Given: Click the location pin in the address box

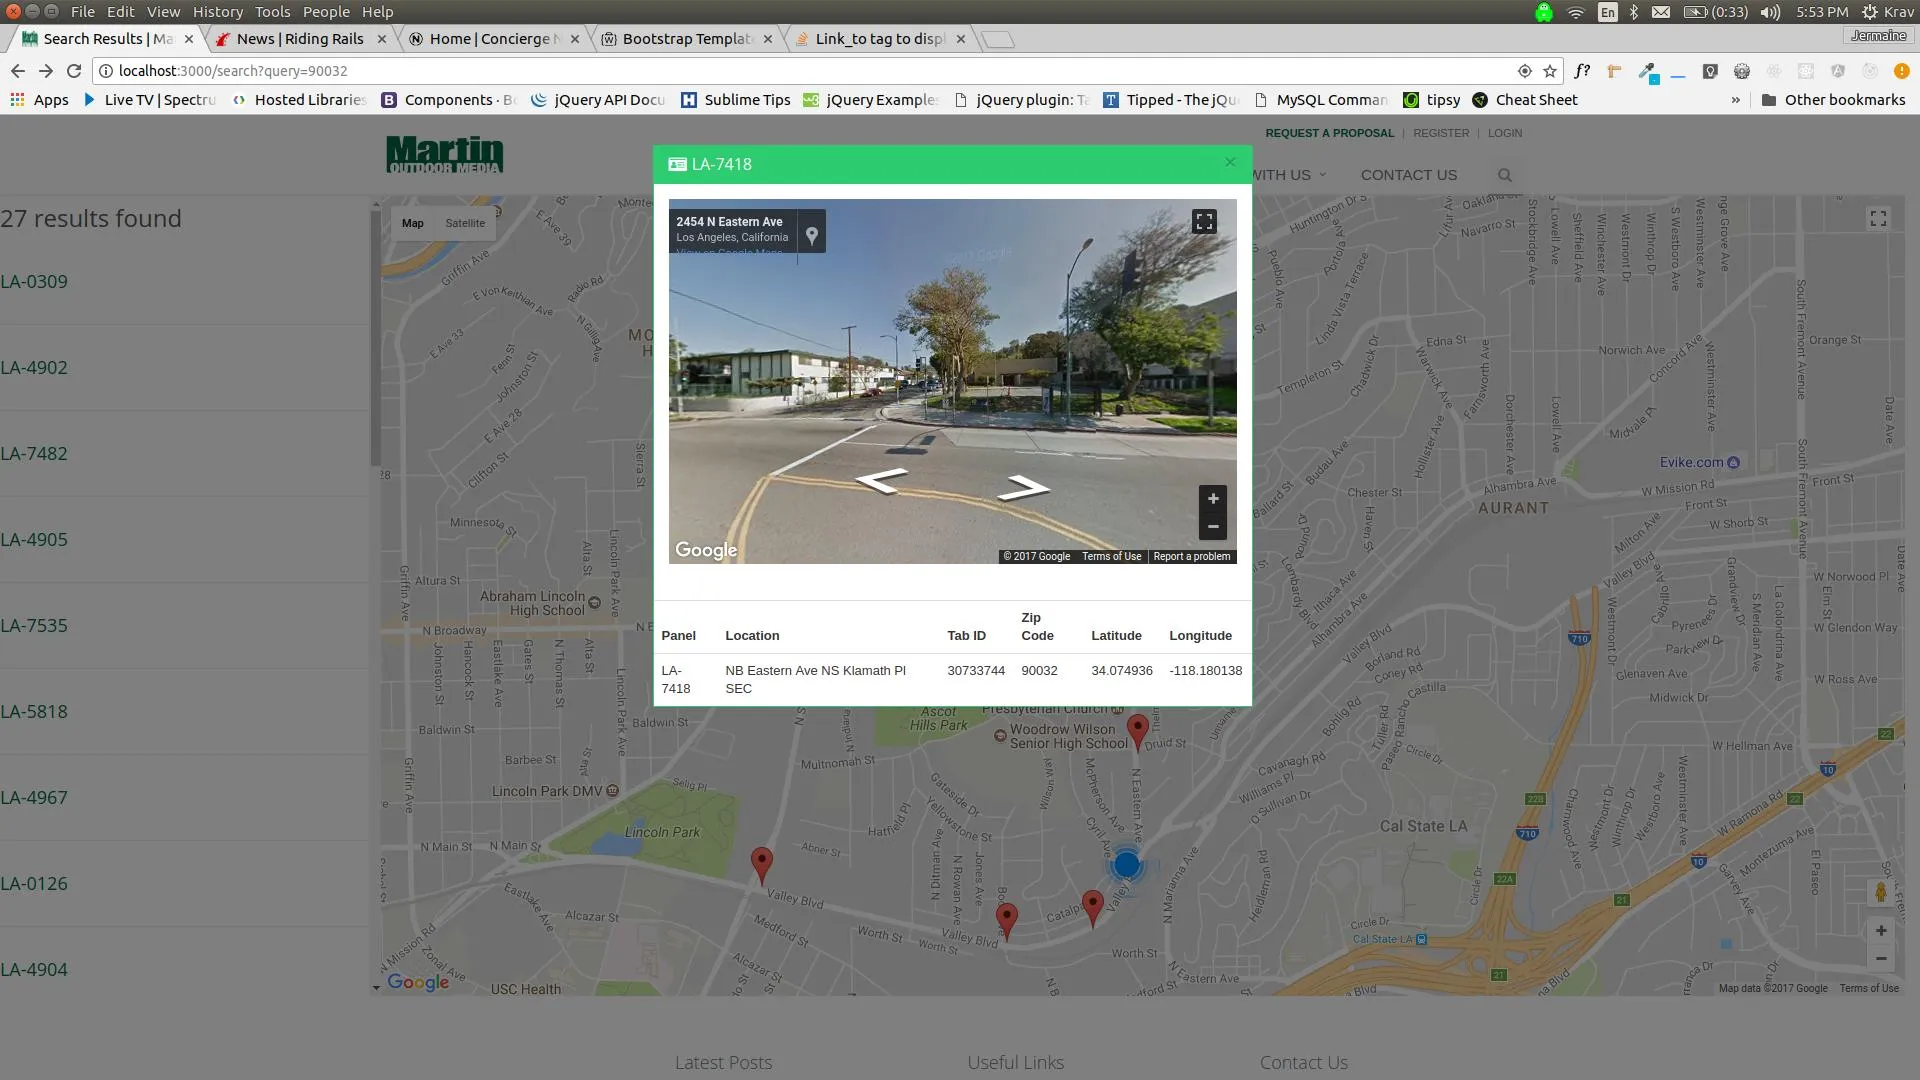Looking at the screenshot, I should coord(812,235).
